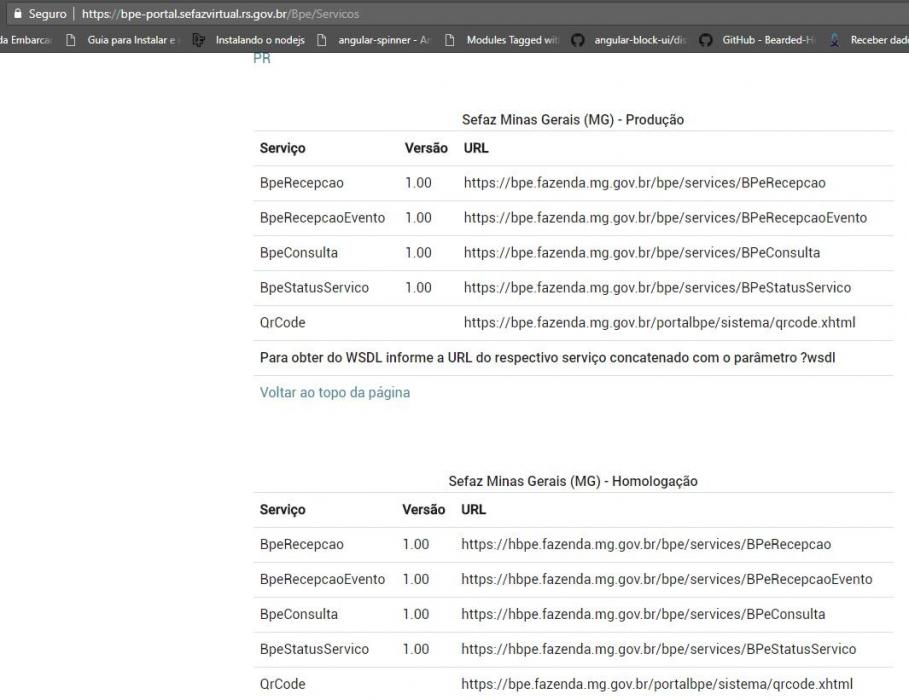This screenshot has width=909, height=700.
Task: Click the icon of 'Instalando o nodejs' bookmark
Action: [199, 40]
